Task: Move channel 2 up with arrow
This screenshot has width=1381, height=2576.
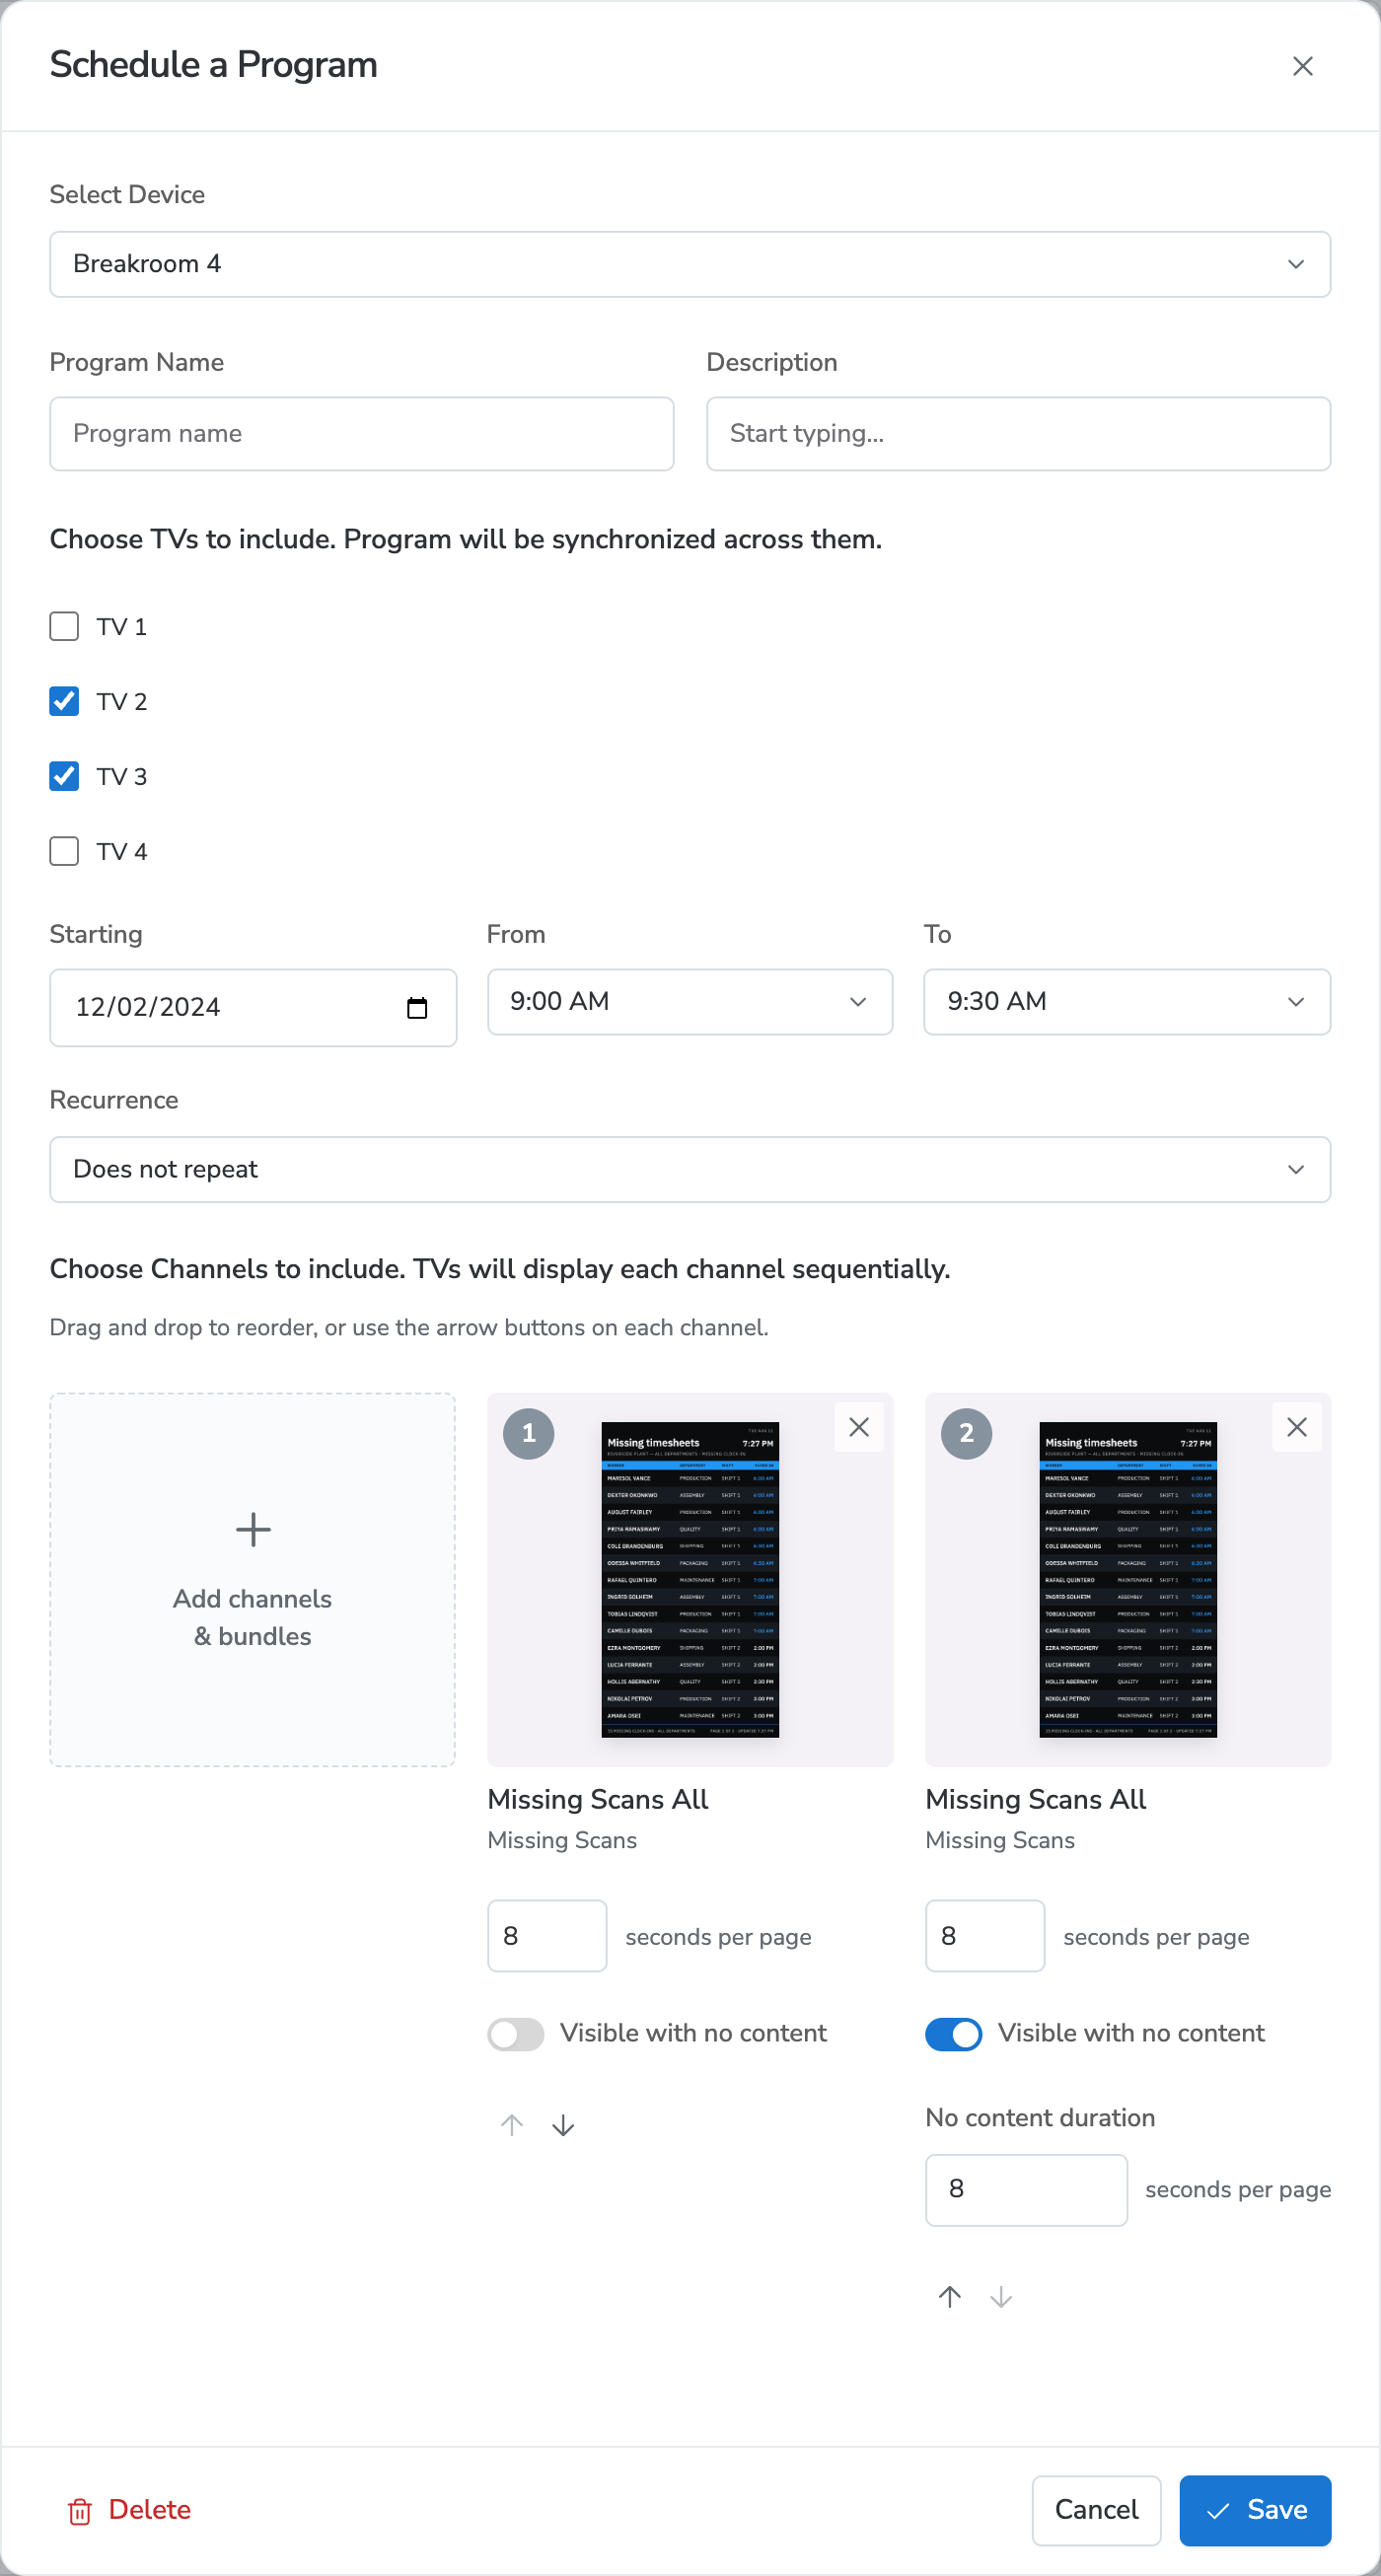Action: click(950, 2296)
